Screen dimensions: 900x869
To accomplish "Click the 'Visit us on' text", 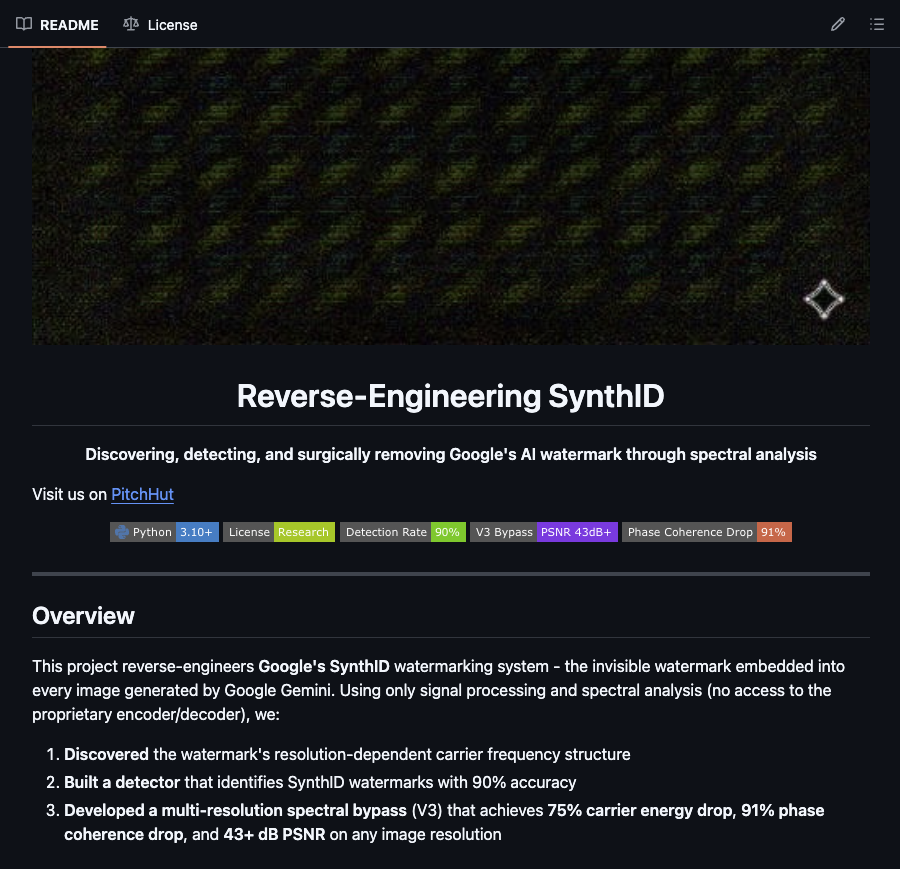I will click(69, 494).
